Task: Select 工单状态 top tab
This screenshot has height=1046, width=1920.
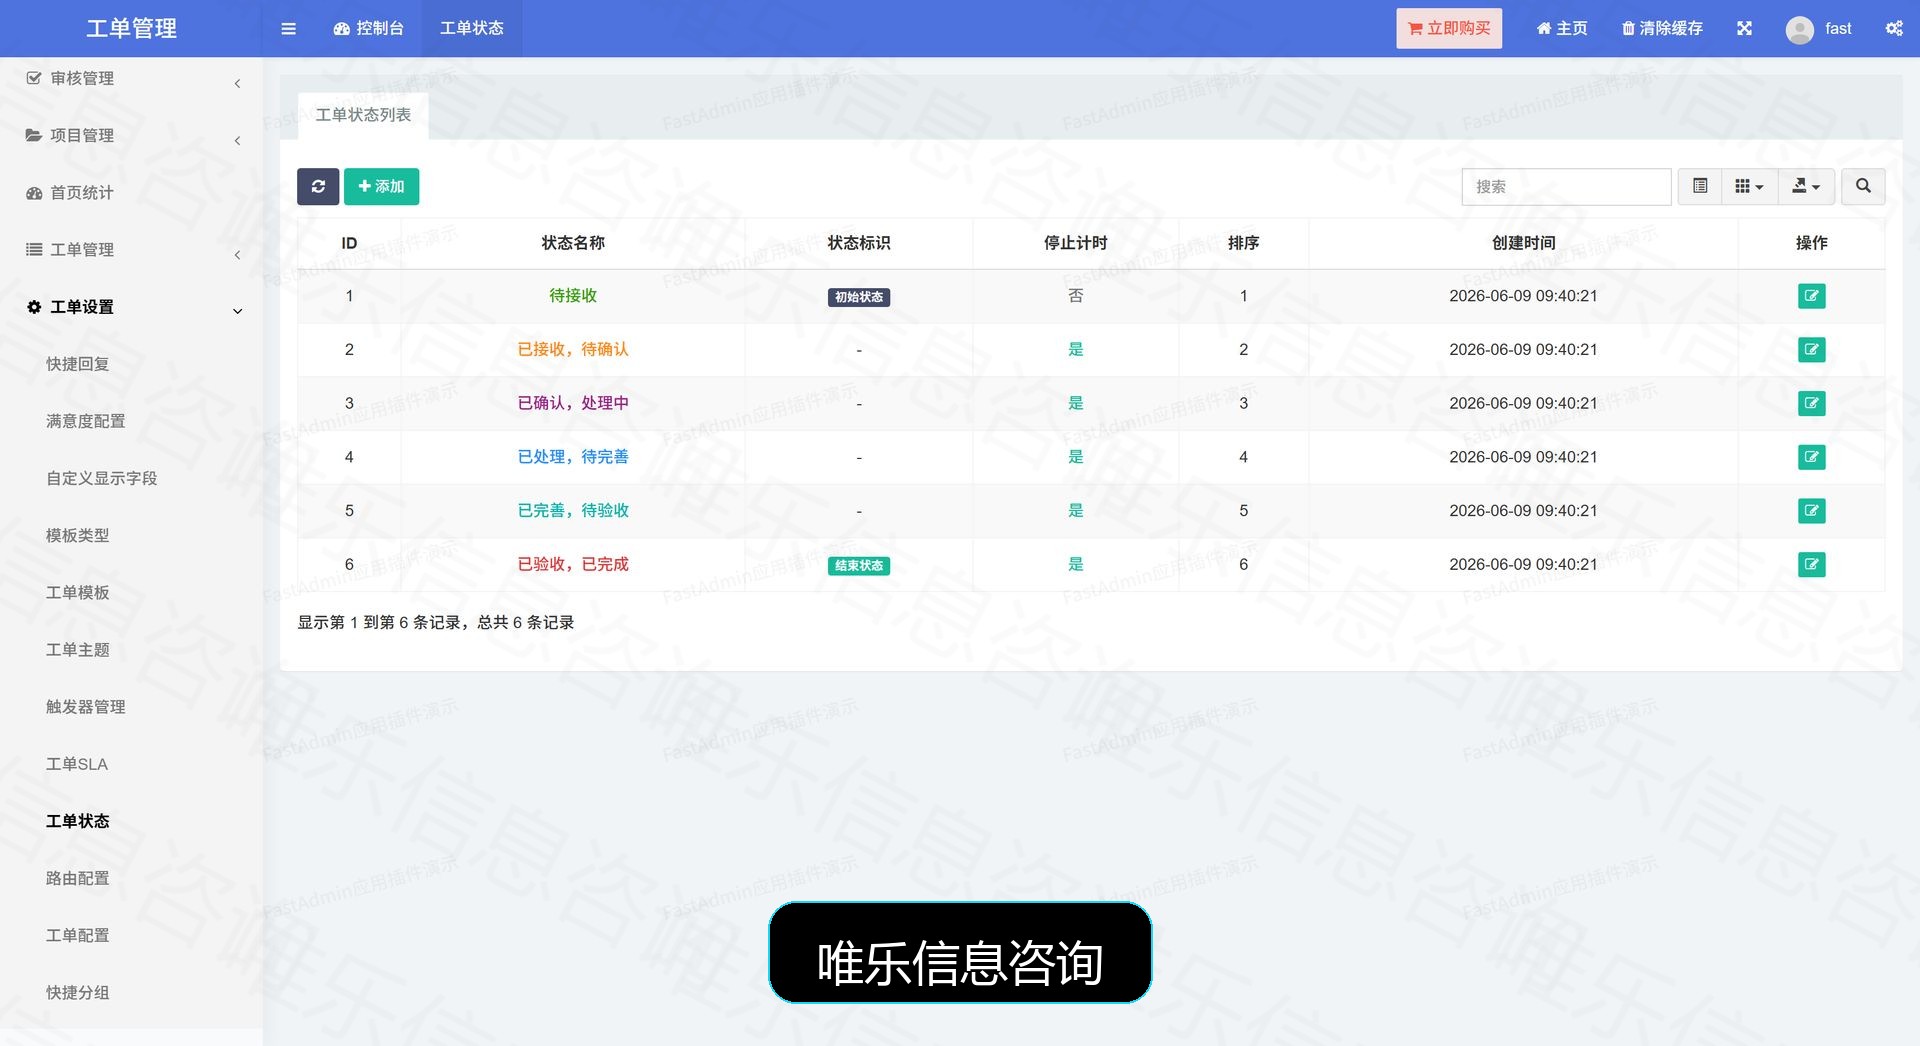Action: pyautogui.click(x=472, y=28)
